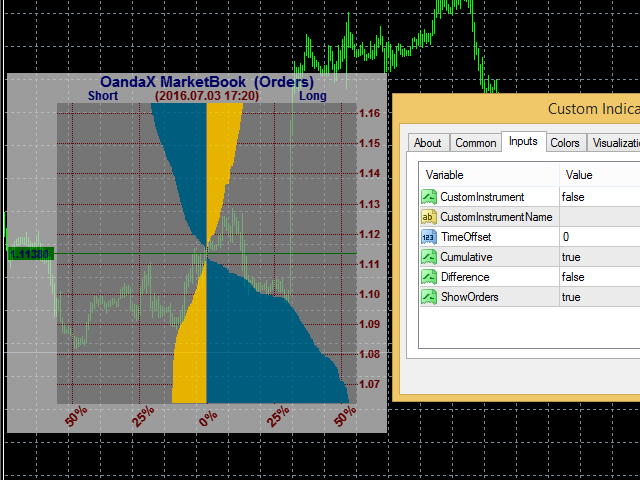Viewport: 640px width, 480px height.
Task: Click the 1.13 price axis label
Action: point(370,204)
